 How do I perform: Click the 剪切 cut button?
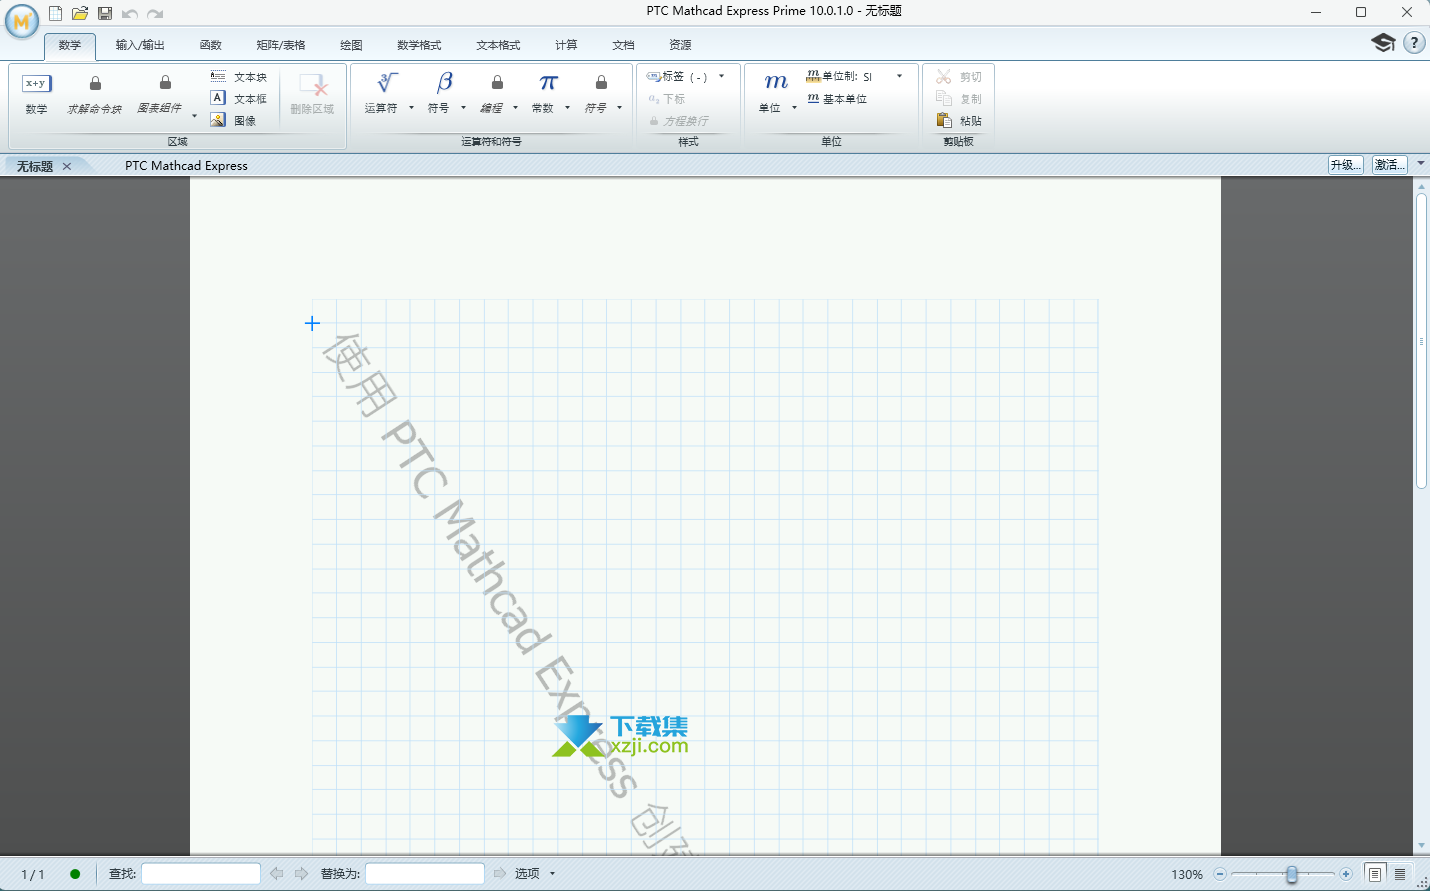pyautogui.click(x=959, y=77)
